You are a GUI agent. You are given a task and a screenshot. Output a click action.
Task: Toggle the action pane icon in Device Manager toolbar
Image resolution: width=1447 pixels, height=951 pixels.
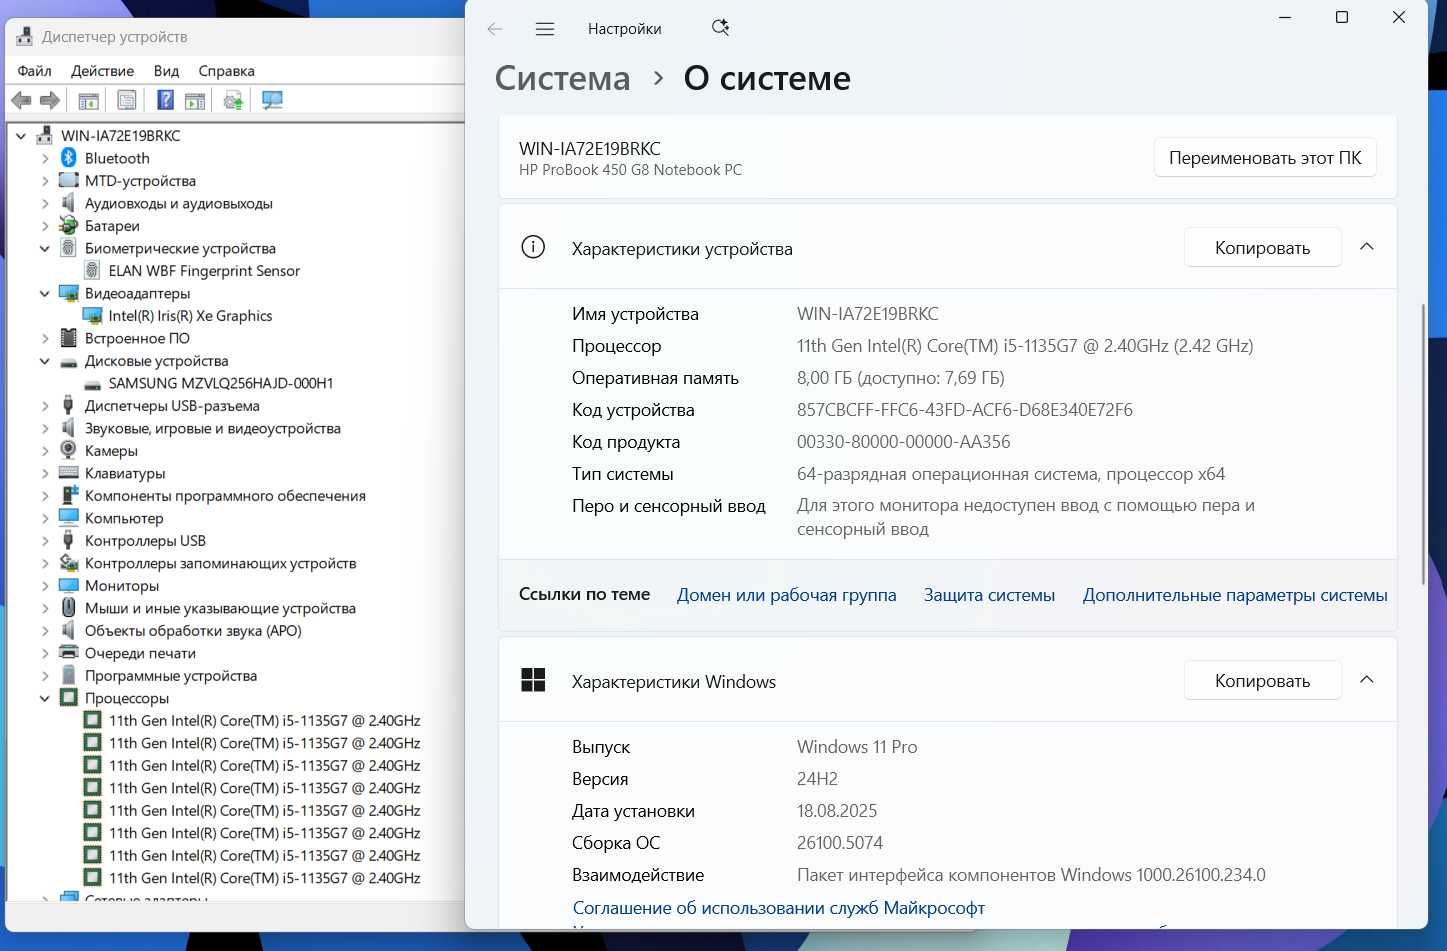pyautogui.click(x=195, y=100)
